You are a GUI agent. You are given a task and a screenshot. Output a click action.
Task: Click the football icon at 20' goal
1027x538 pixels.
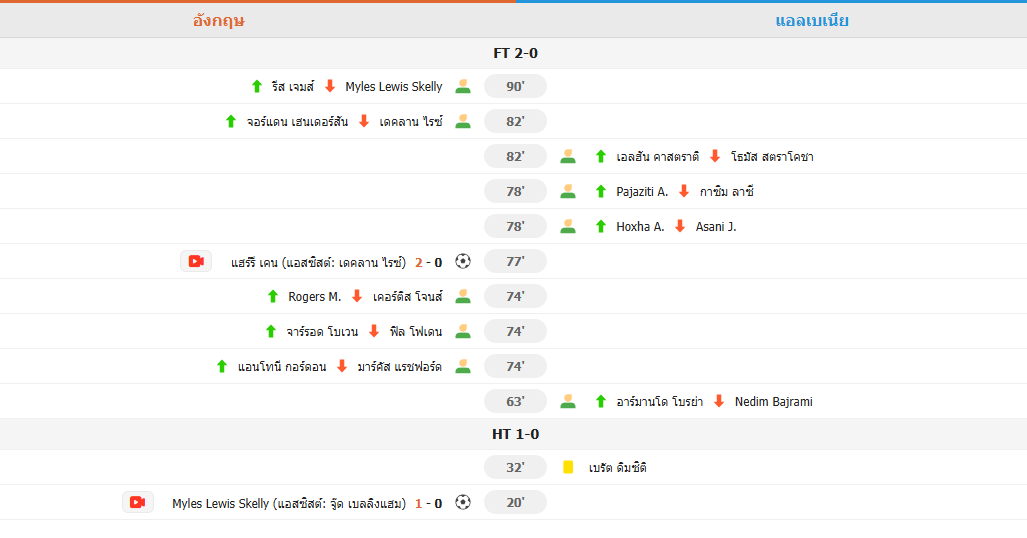463,503
